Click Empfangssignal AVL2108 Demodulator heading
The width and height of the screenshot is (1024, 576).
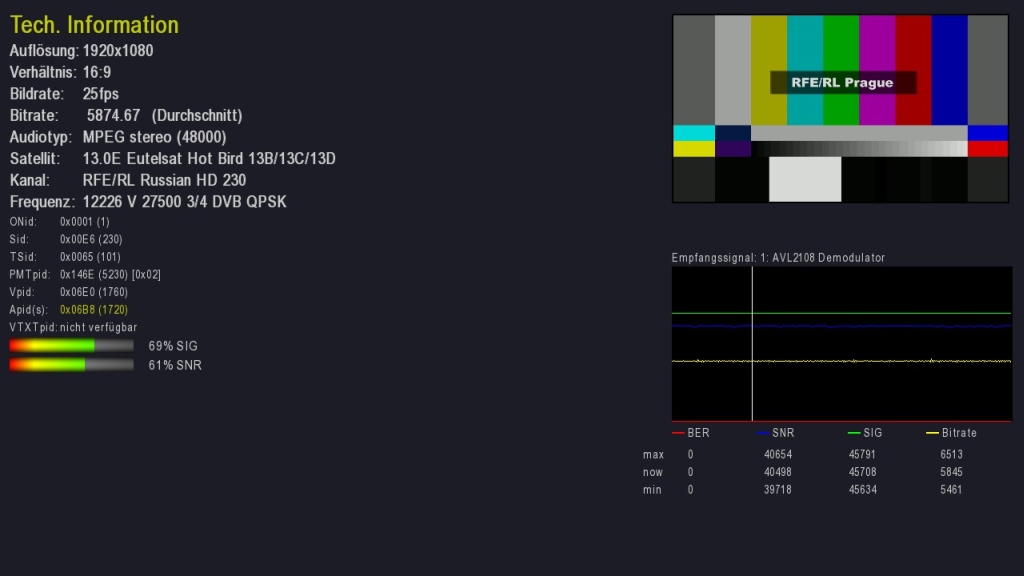778,257
